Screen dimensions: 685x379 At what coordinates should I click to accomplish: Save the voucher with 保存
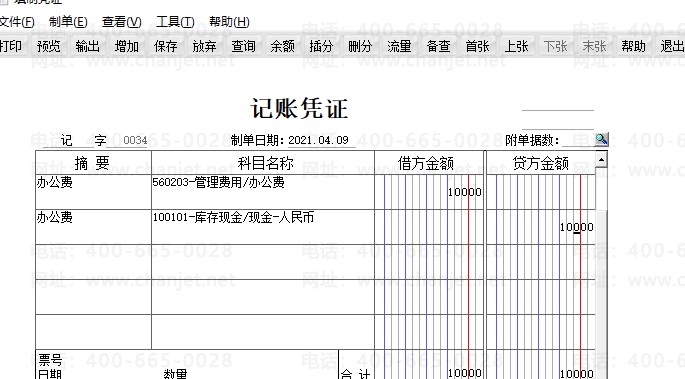(166, 46)
